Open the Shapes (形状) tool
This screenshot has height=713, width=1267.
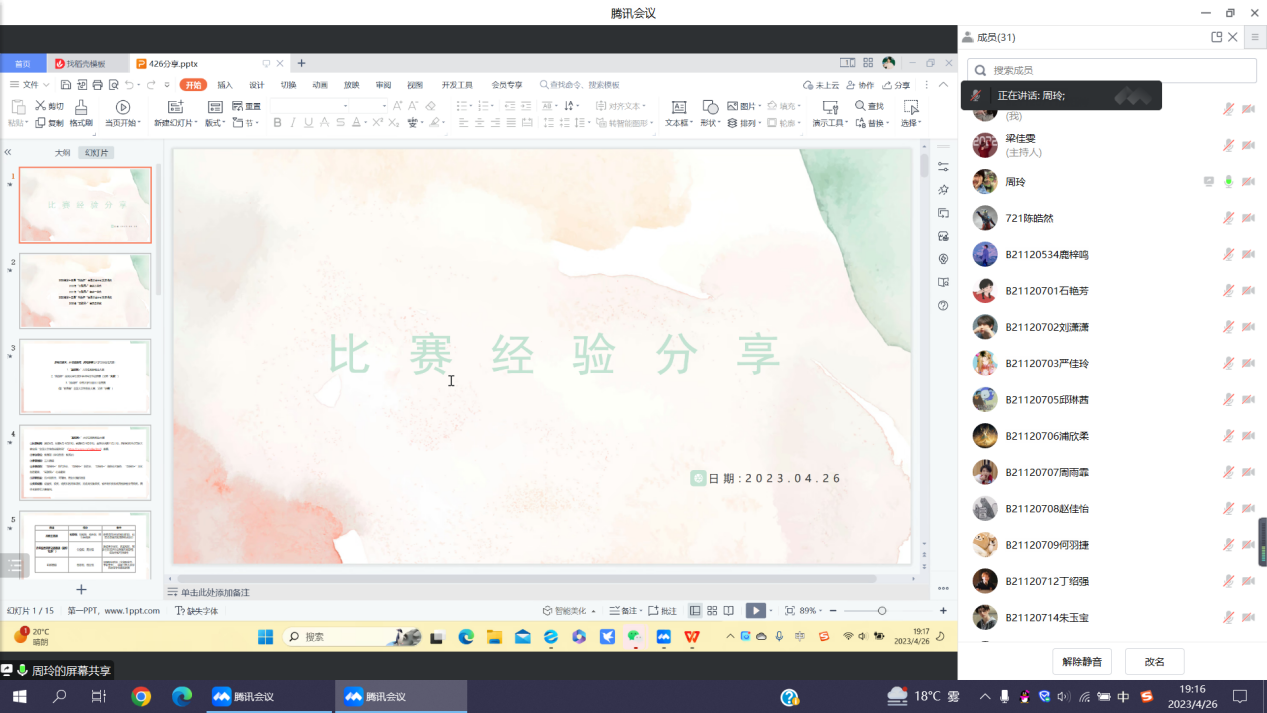(x=710, y=108)
